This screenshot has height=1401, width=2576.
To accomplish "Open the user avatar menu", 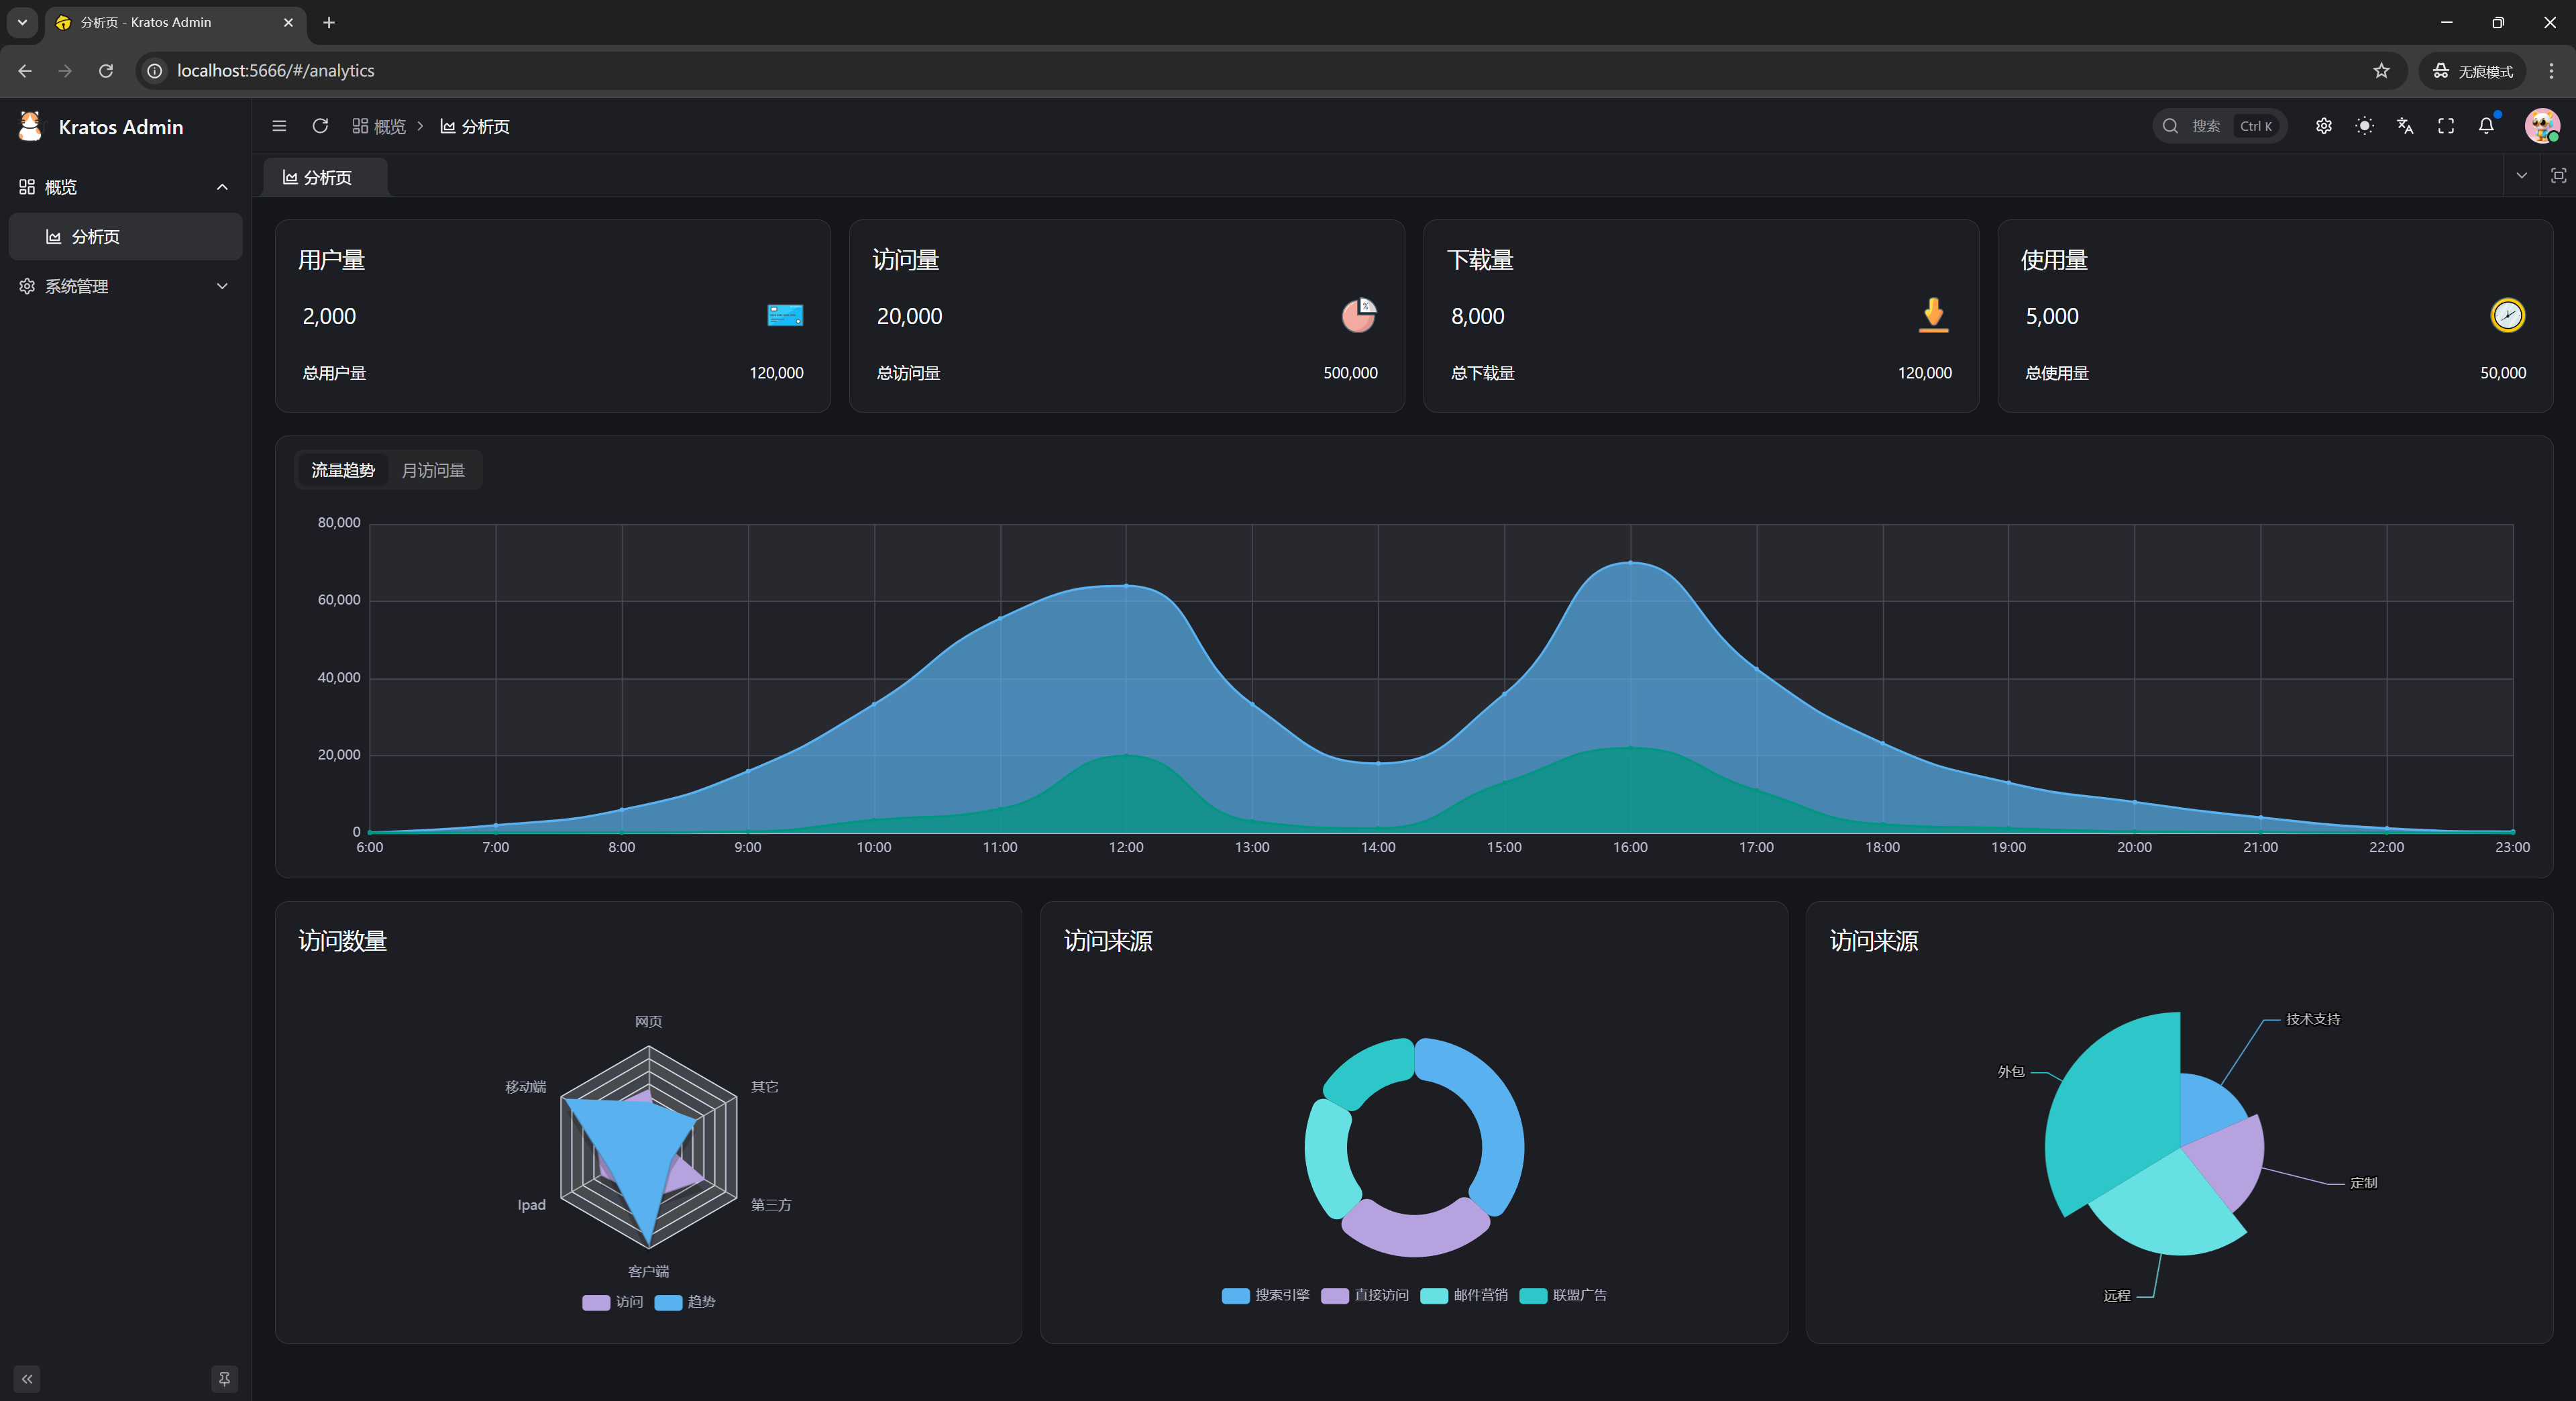I will [2541, 126].
